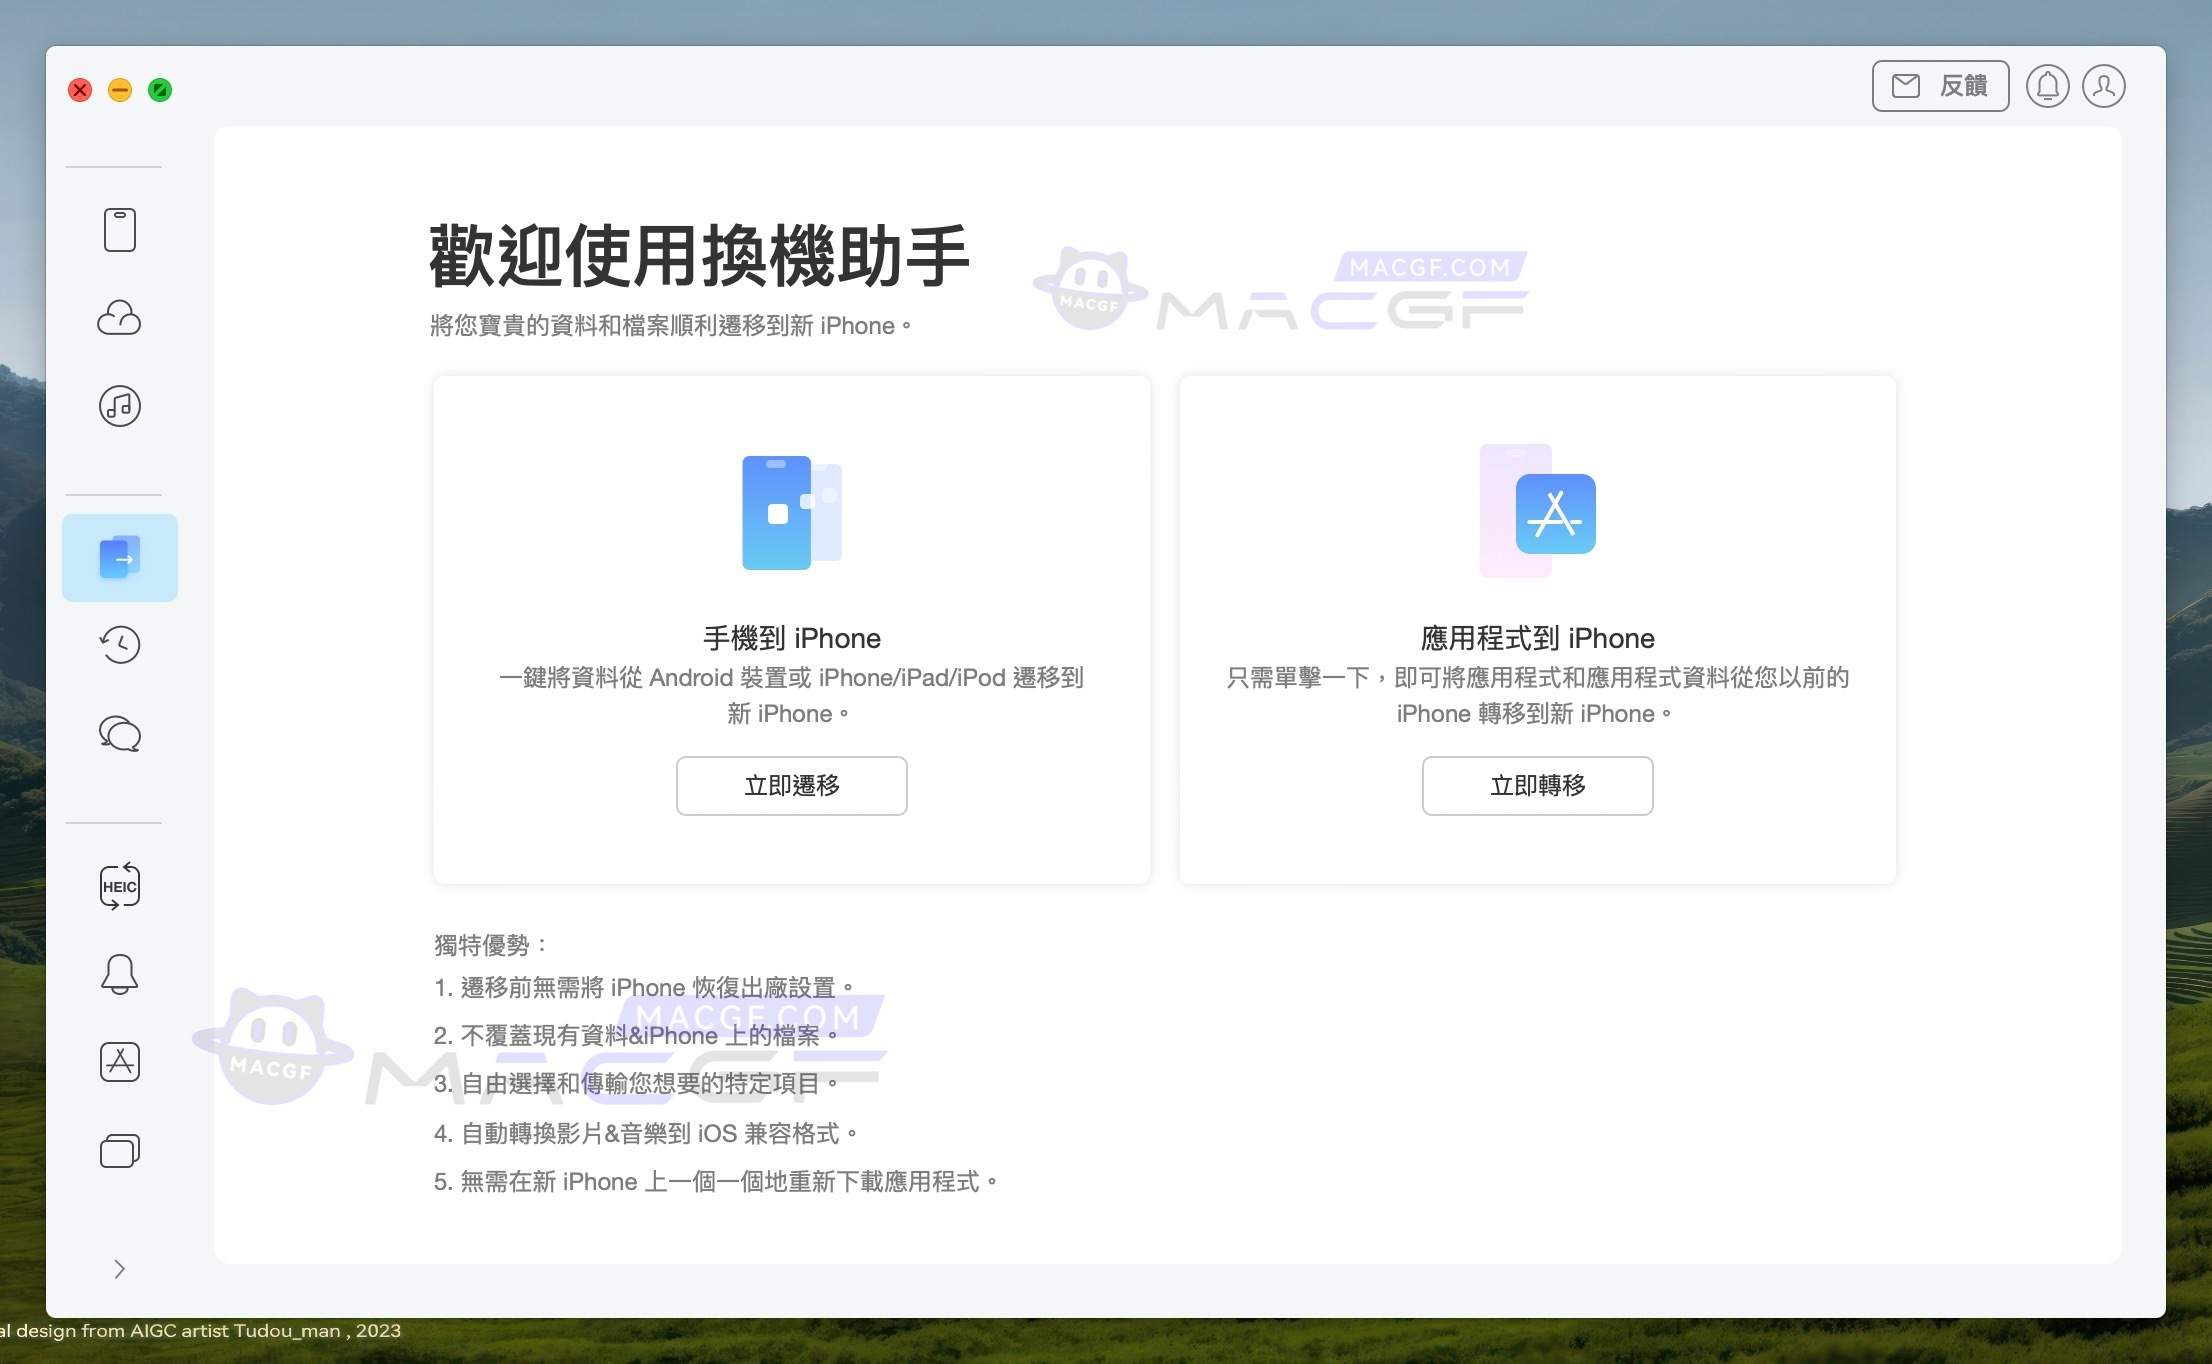This screenshot has width=2212, height=1364.
Task: Open the HEIC converter tool
Action: coord(119,884)
